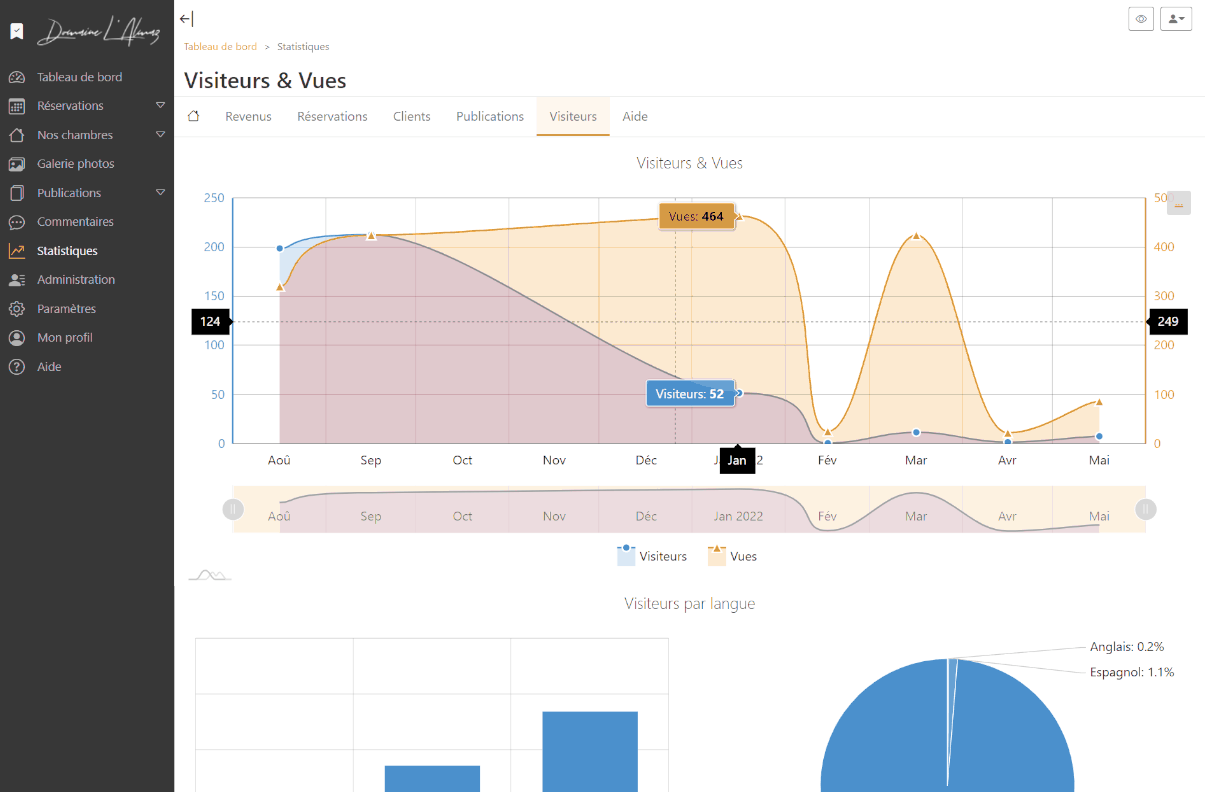The image size is (1205, 792).
Task: Click the Commentaires speech bubble icon
Action: point(16,222)
